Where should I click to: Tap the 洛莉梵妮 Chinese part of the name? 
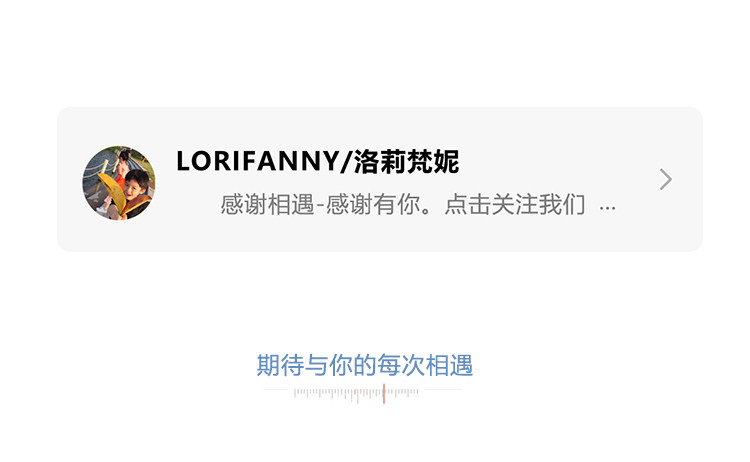(x=407, y=161)
